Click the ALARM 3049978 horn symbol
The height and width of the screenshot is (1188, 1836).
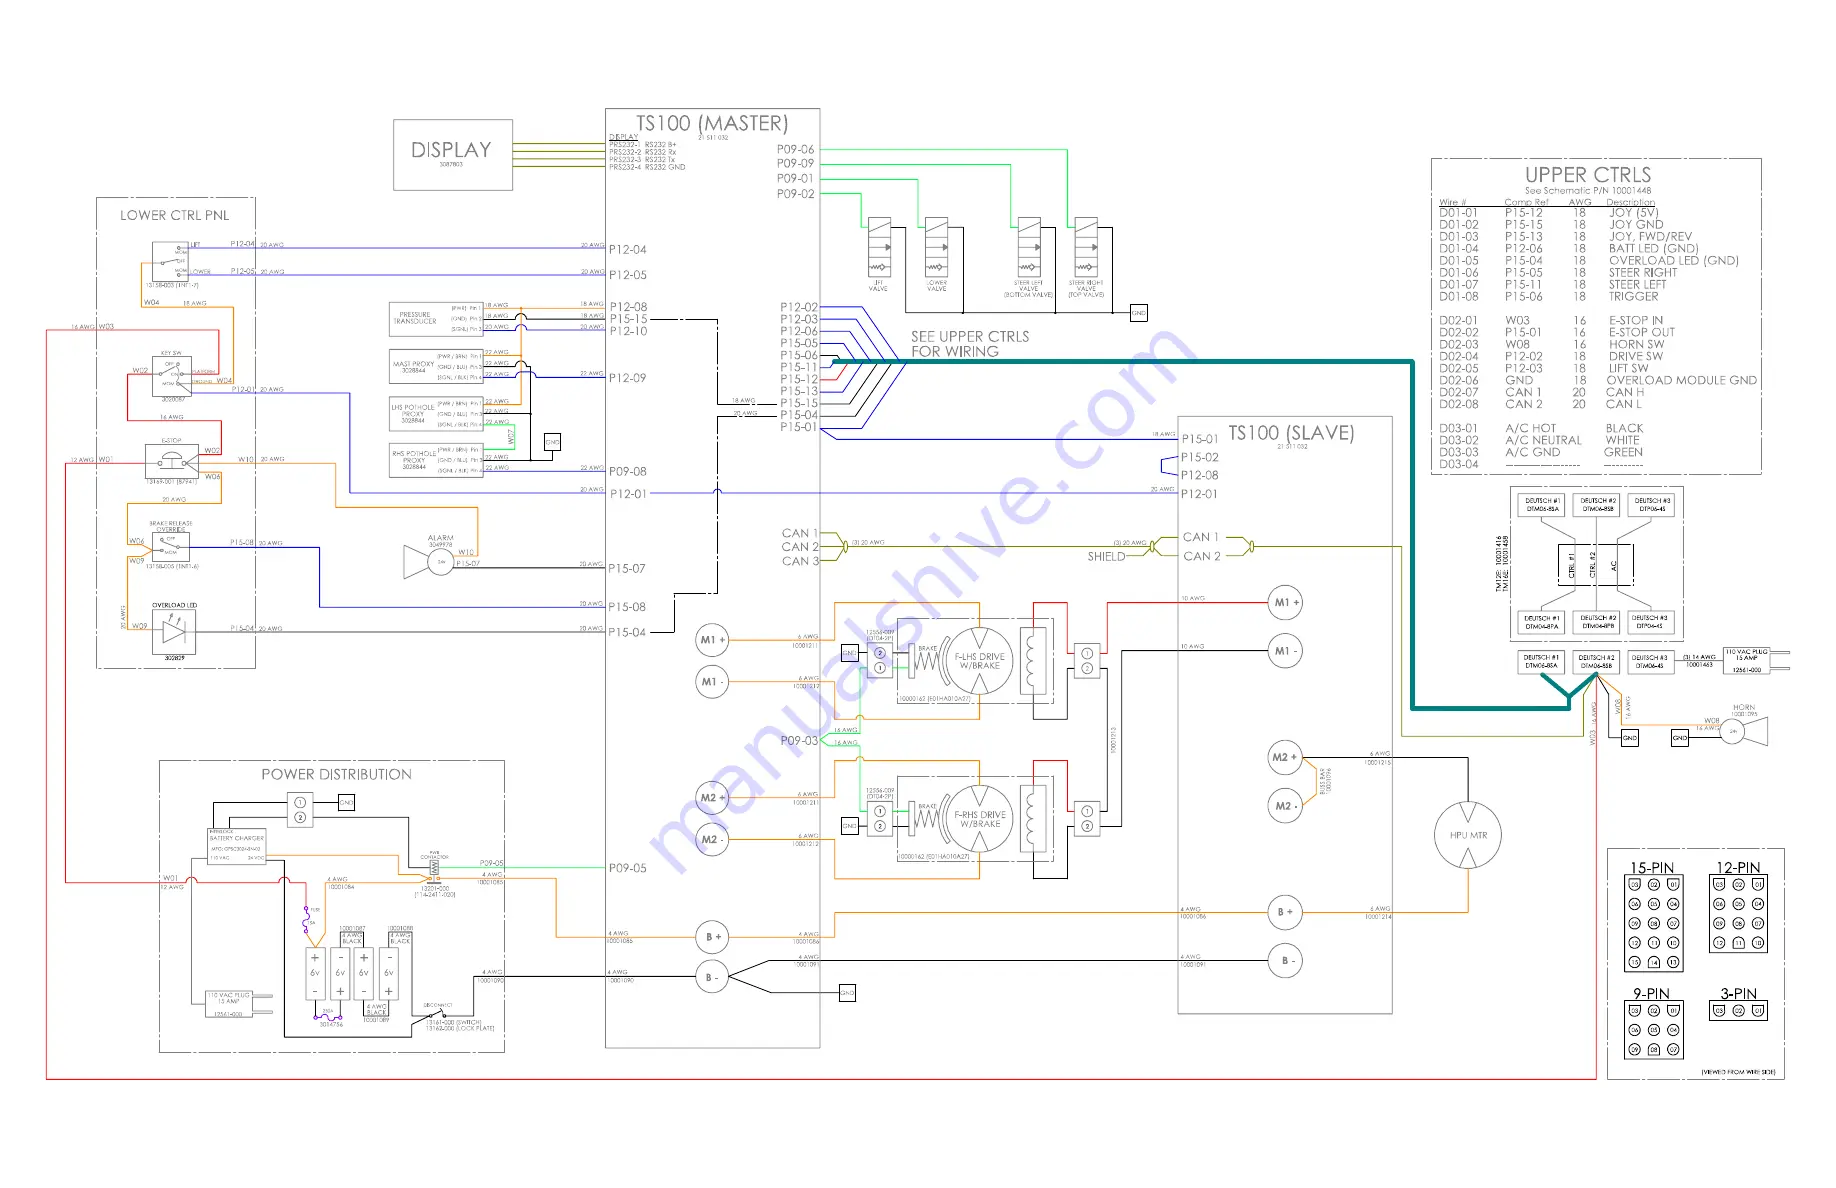pyautogui.click(x=429, y=562)
